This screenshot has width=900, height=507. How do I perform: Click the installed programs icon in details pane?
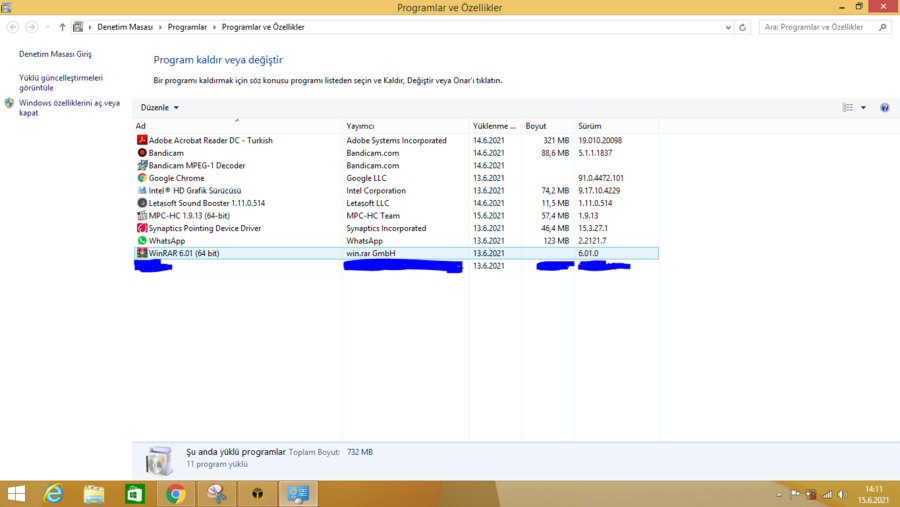click(x=159, y=460)
